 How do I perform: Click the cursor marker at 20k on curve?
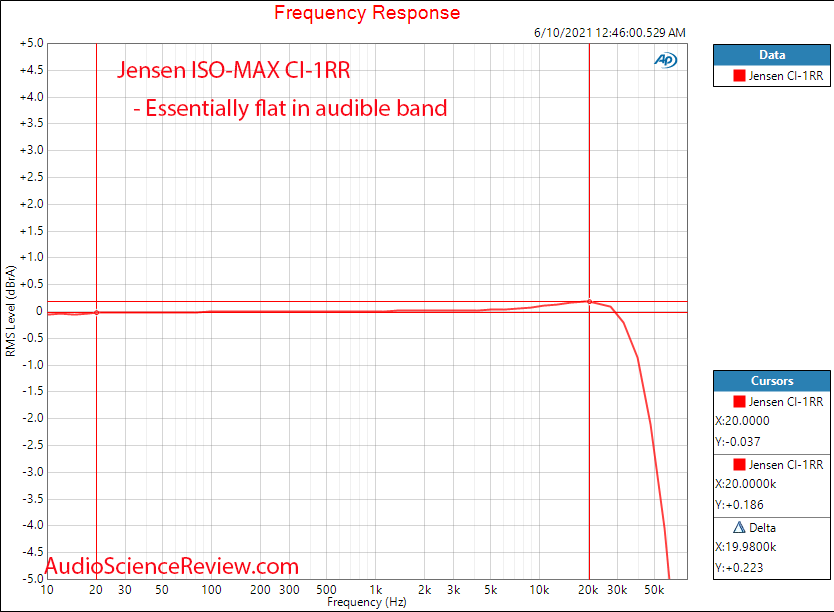(x=589, y=301)
